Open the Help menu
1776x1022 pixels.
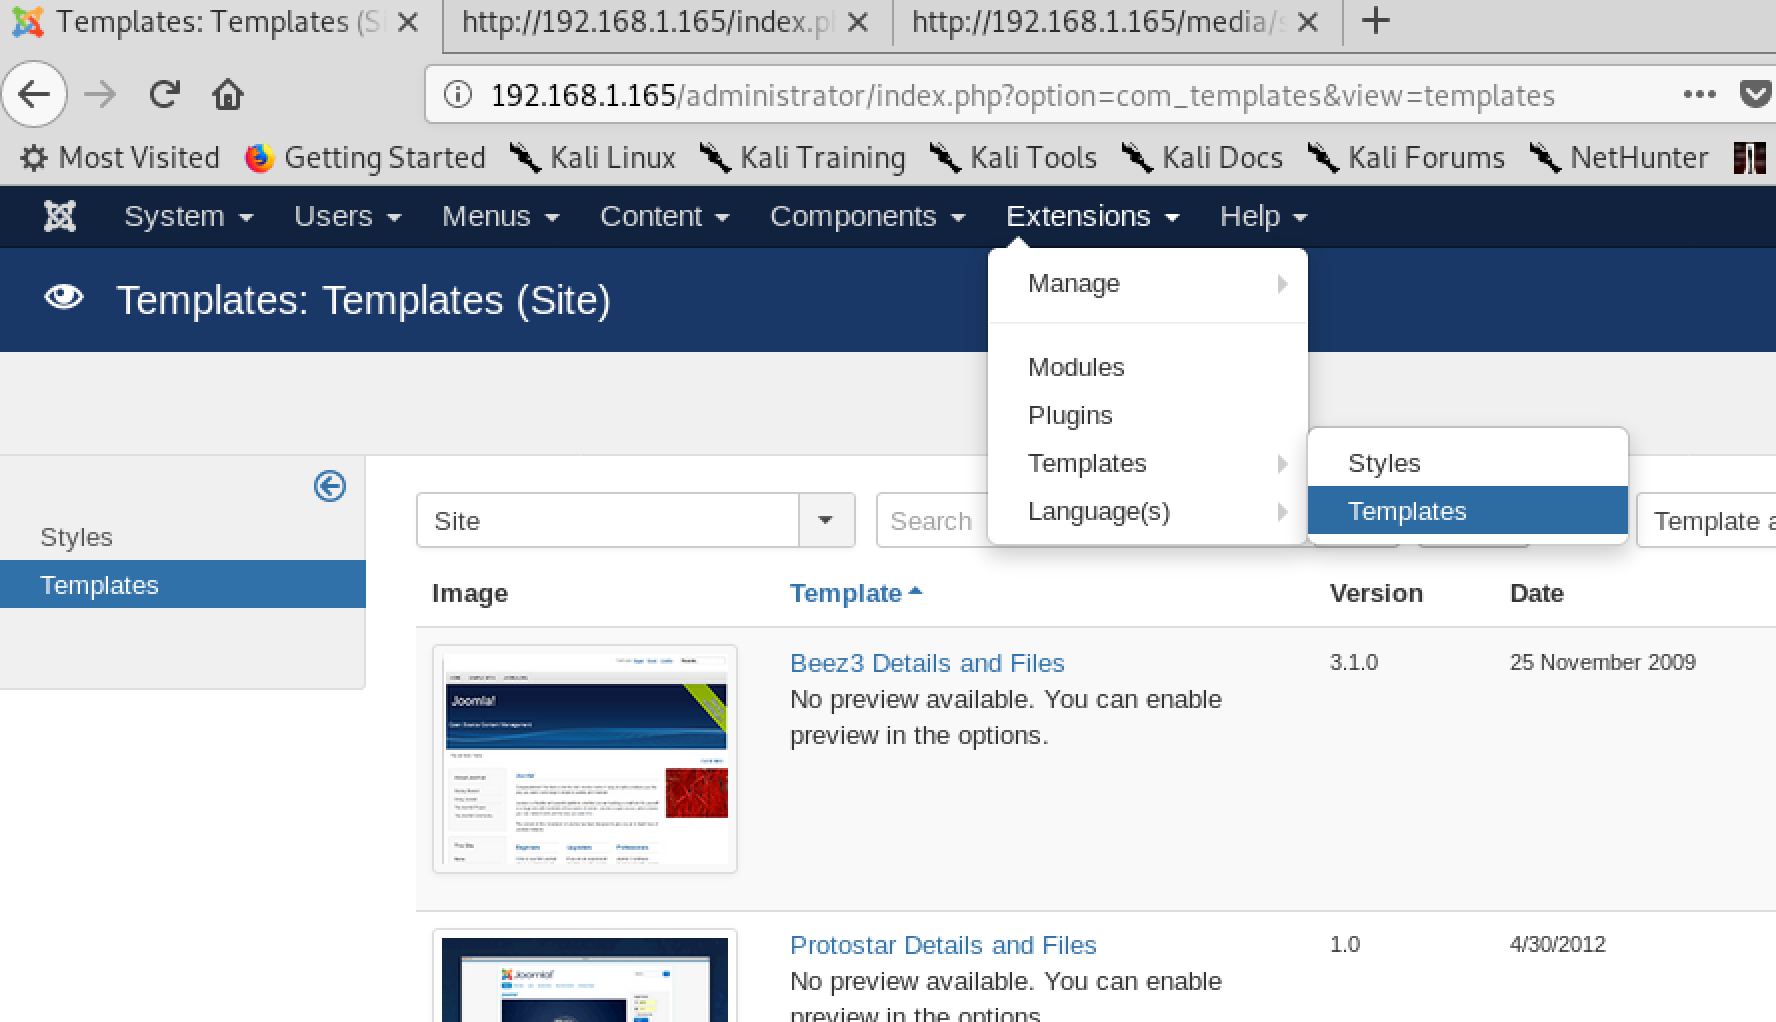[x=1263, y=216]
